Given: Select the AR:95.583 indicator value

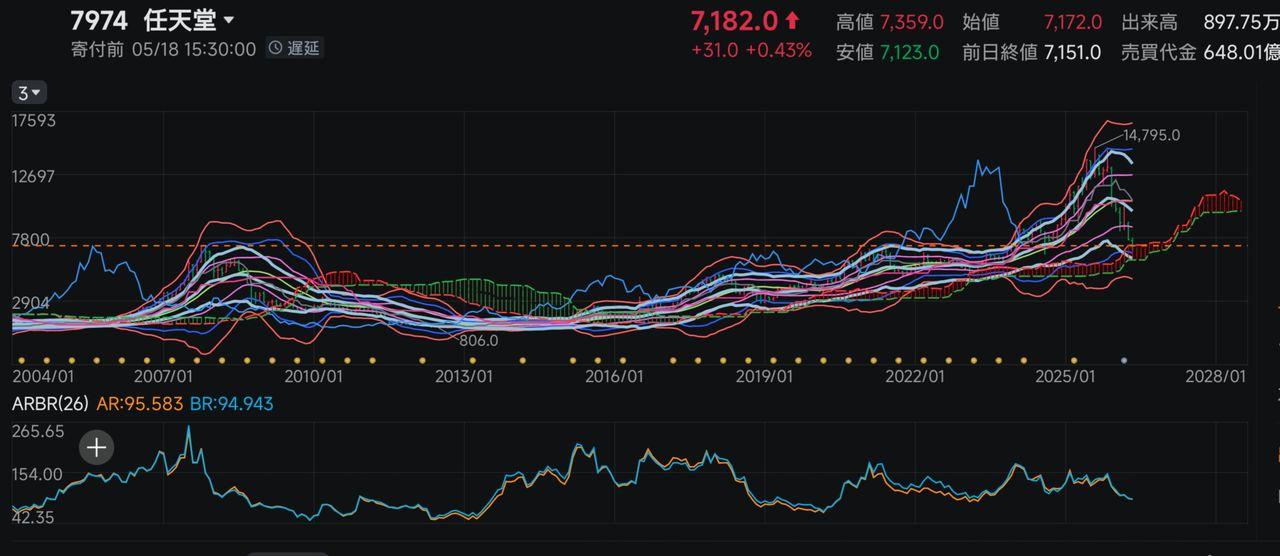Looking at the screenshot, I should 138,404.
